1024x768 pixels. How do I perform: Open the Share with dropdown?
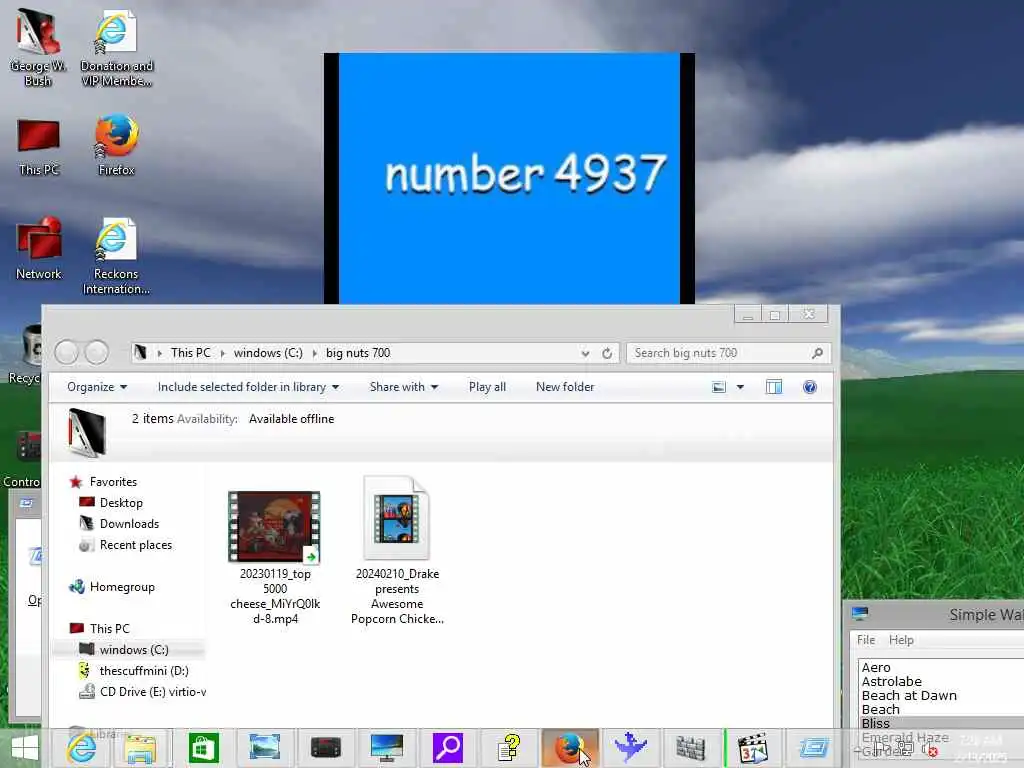[x=404, y=387]
